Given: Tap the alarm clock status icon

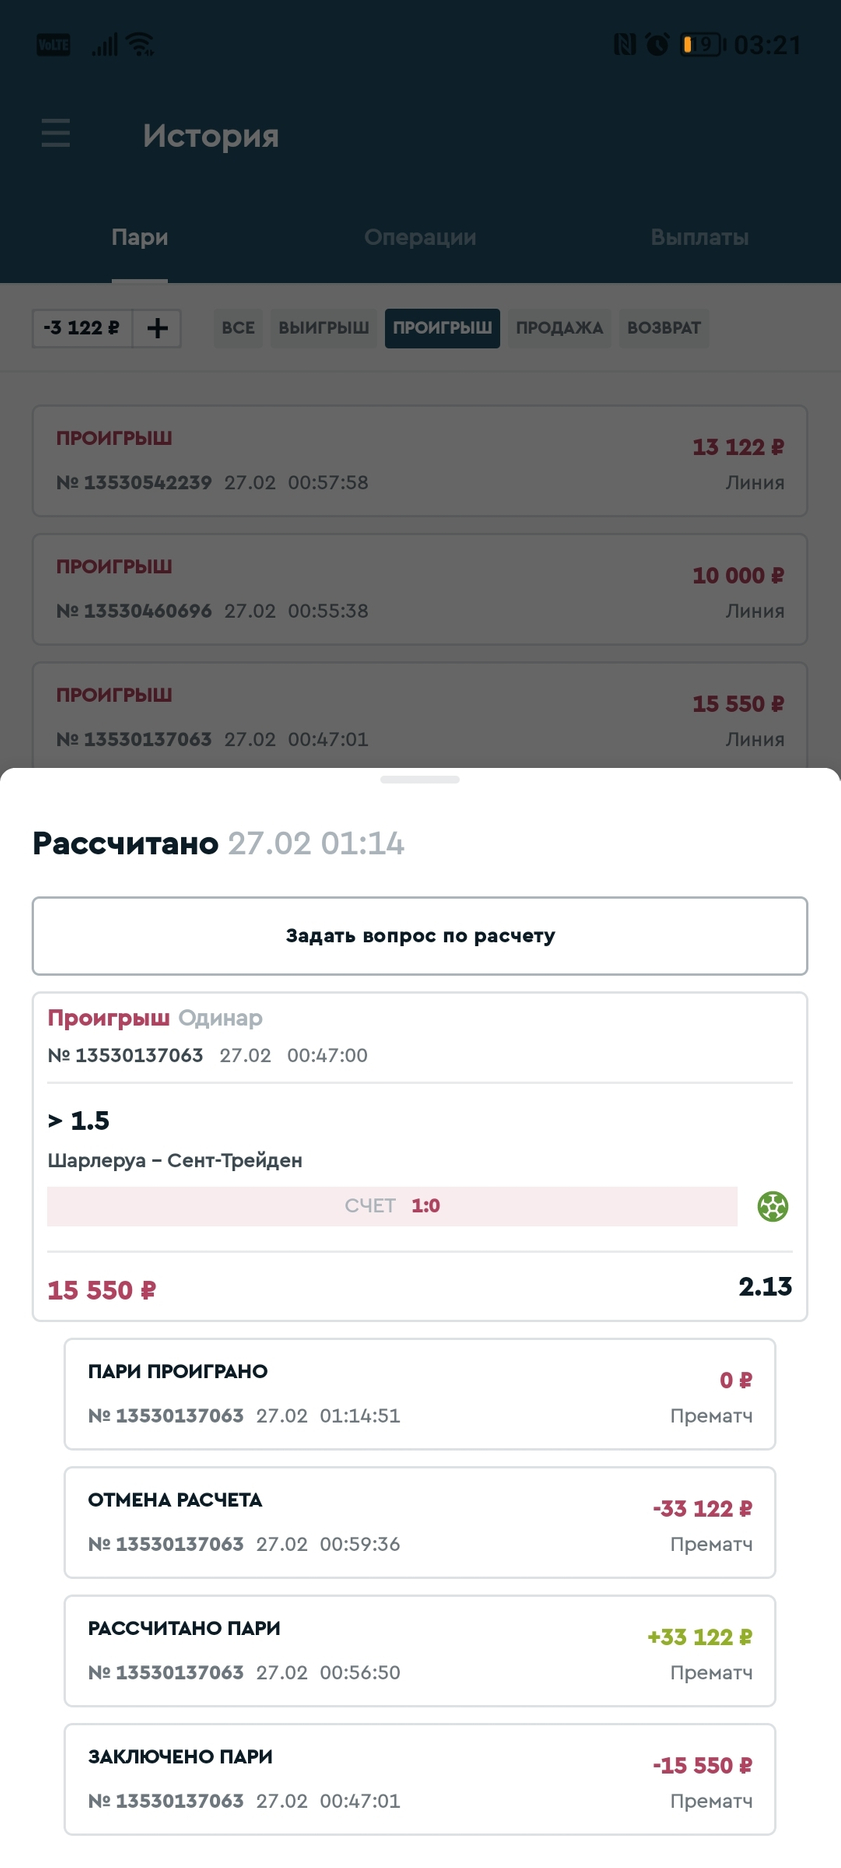Looking at the screenshot, I should 657,44.
